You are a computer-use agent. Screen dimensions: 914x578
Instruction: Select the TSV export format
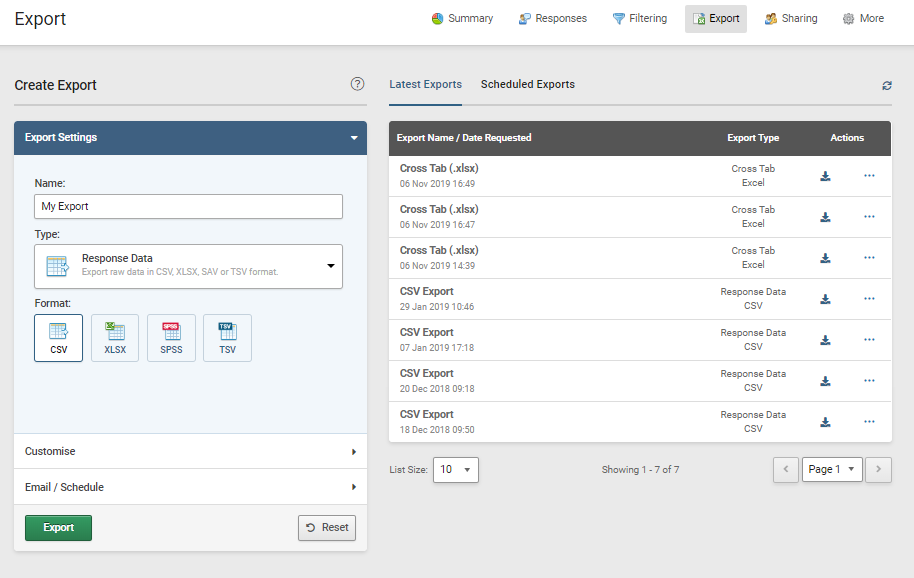pyautogui.click(x=227, y=337)
